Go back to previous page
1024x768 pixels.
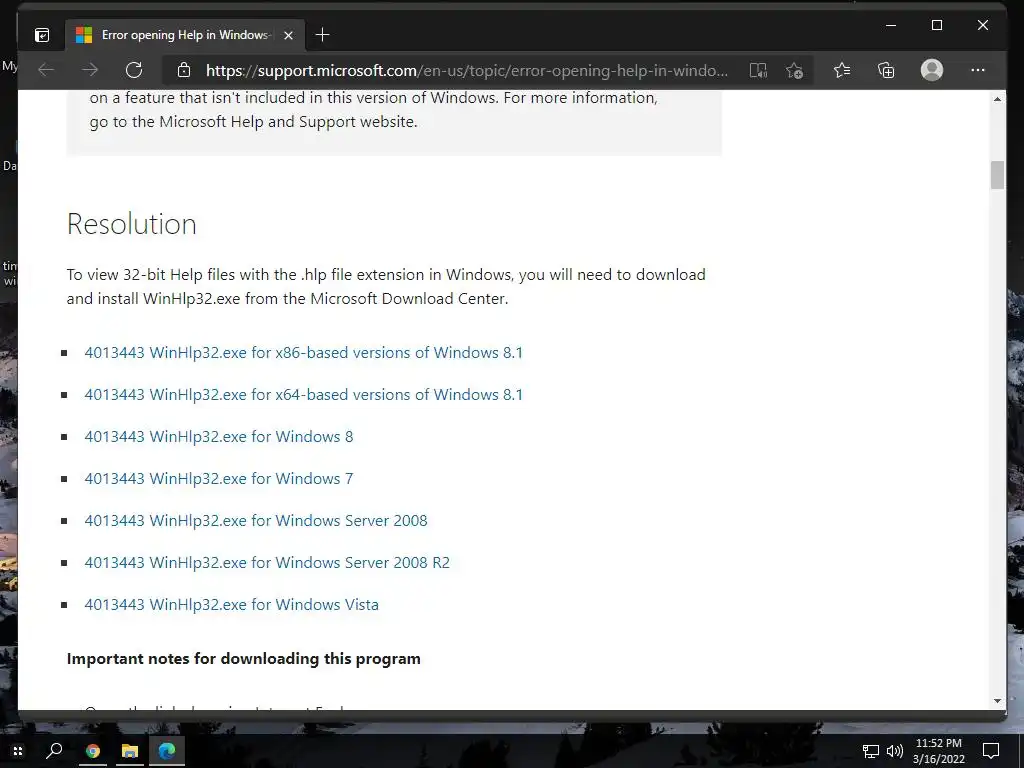click(x=46, y=70)
